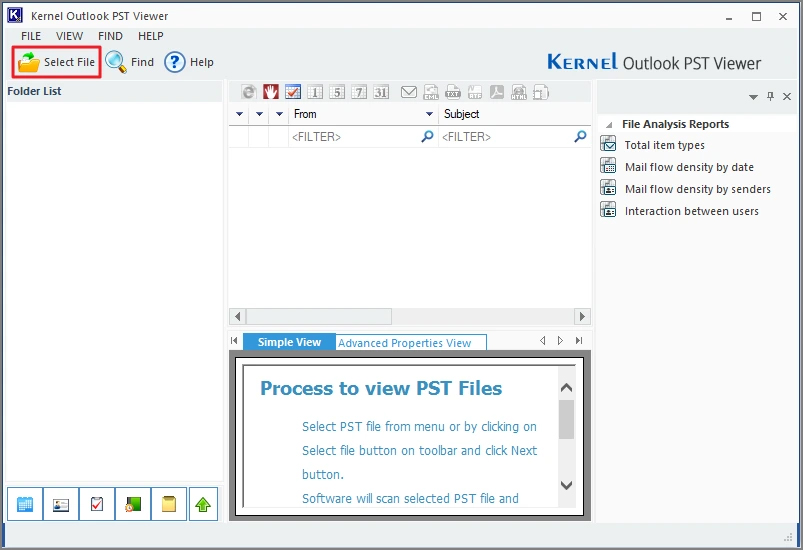Open the Find magnifier tool

(x=129, y=62)
